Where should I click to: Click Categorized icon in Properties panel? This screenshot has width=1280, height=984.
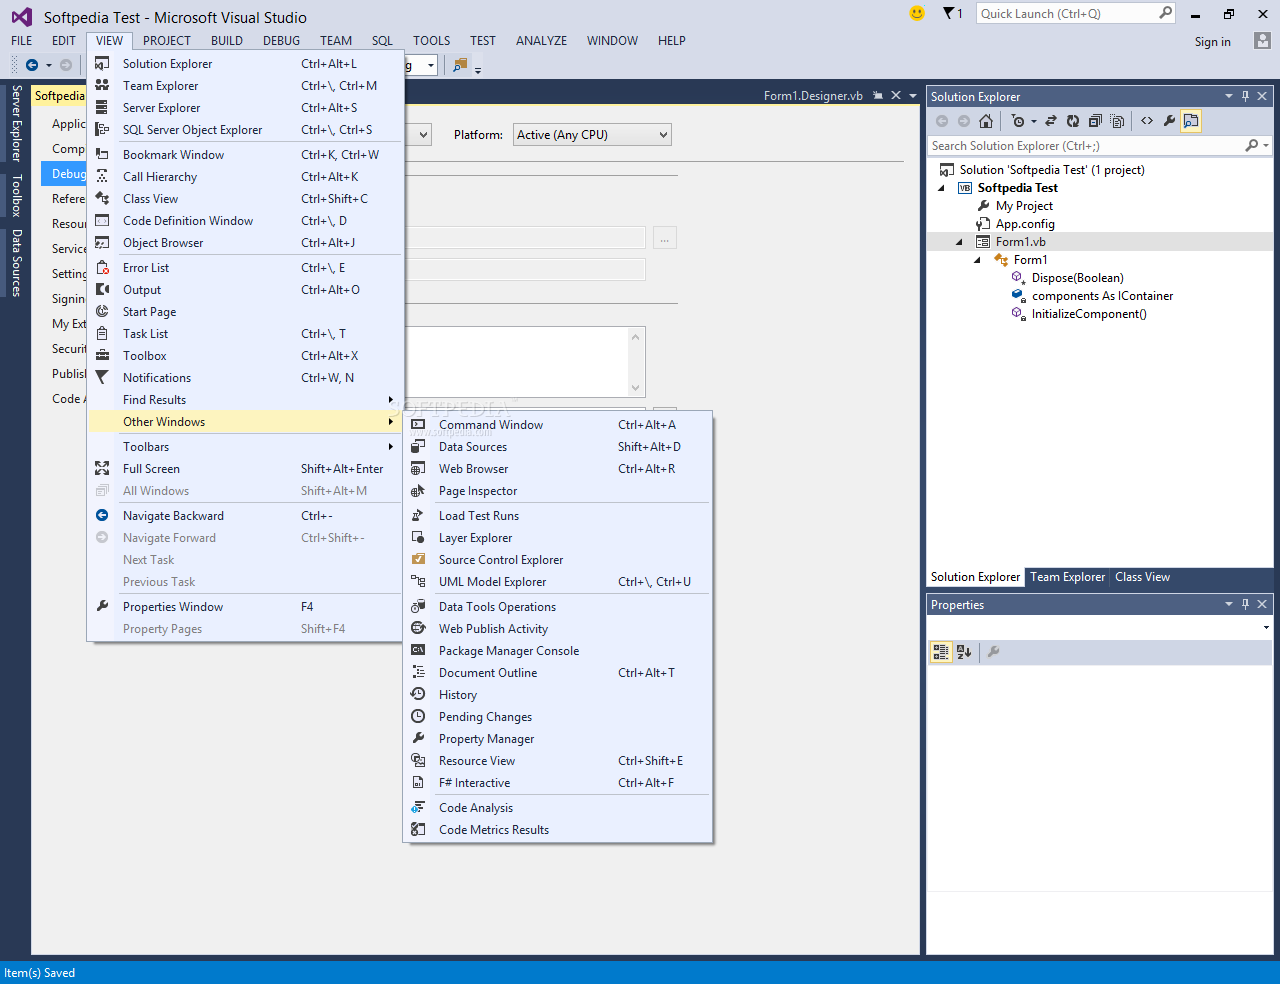pos(941,652)
